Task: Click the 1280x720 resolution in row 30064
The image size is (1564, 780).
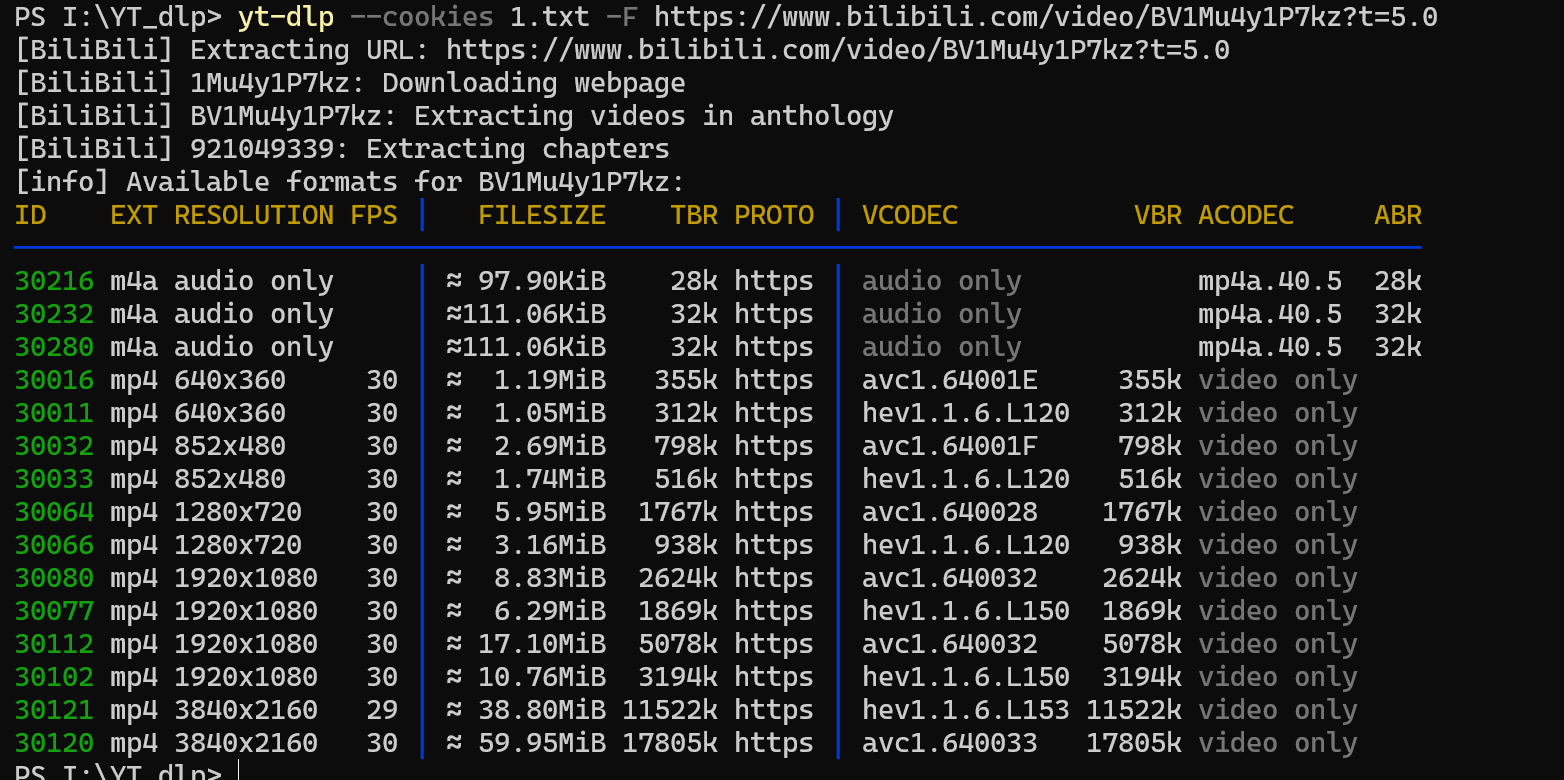Action: 238,512
